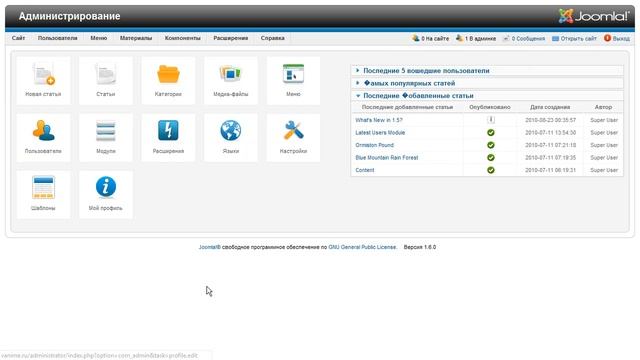Screen dimensions: 640x360
Task: Toggle published checkmark for 'Content' article
Action: [491, 170]
